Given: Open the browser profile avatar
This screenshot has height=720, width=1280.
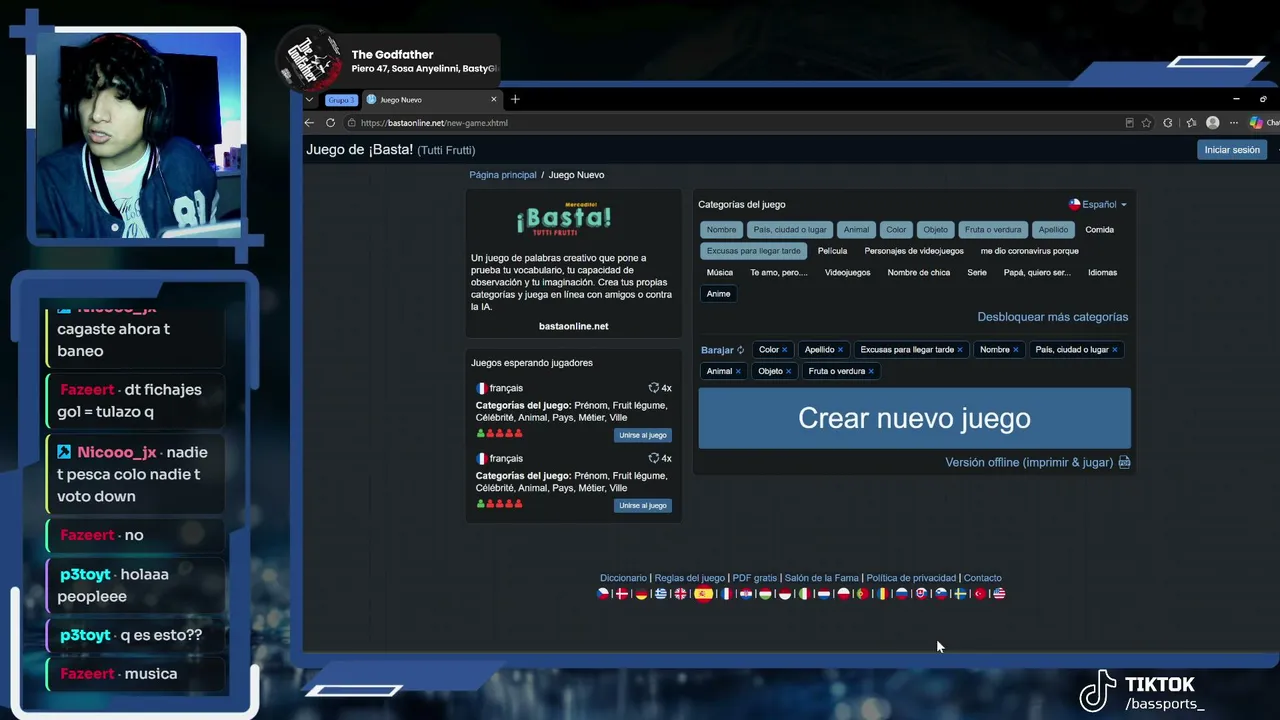Looking at the screenshot, I should pyautogui.click(x=1213, y=123).
